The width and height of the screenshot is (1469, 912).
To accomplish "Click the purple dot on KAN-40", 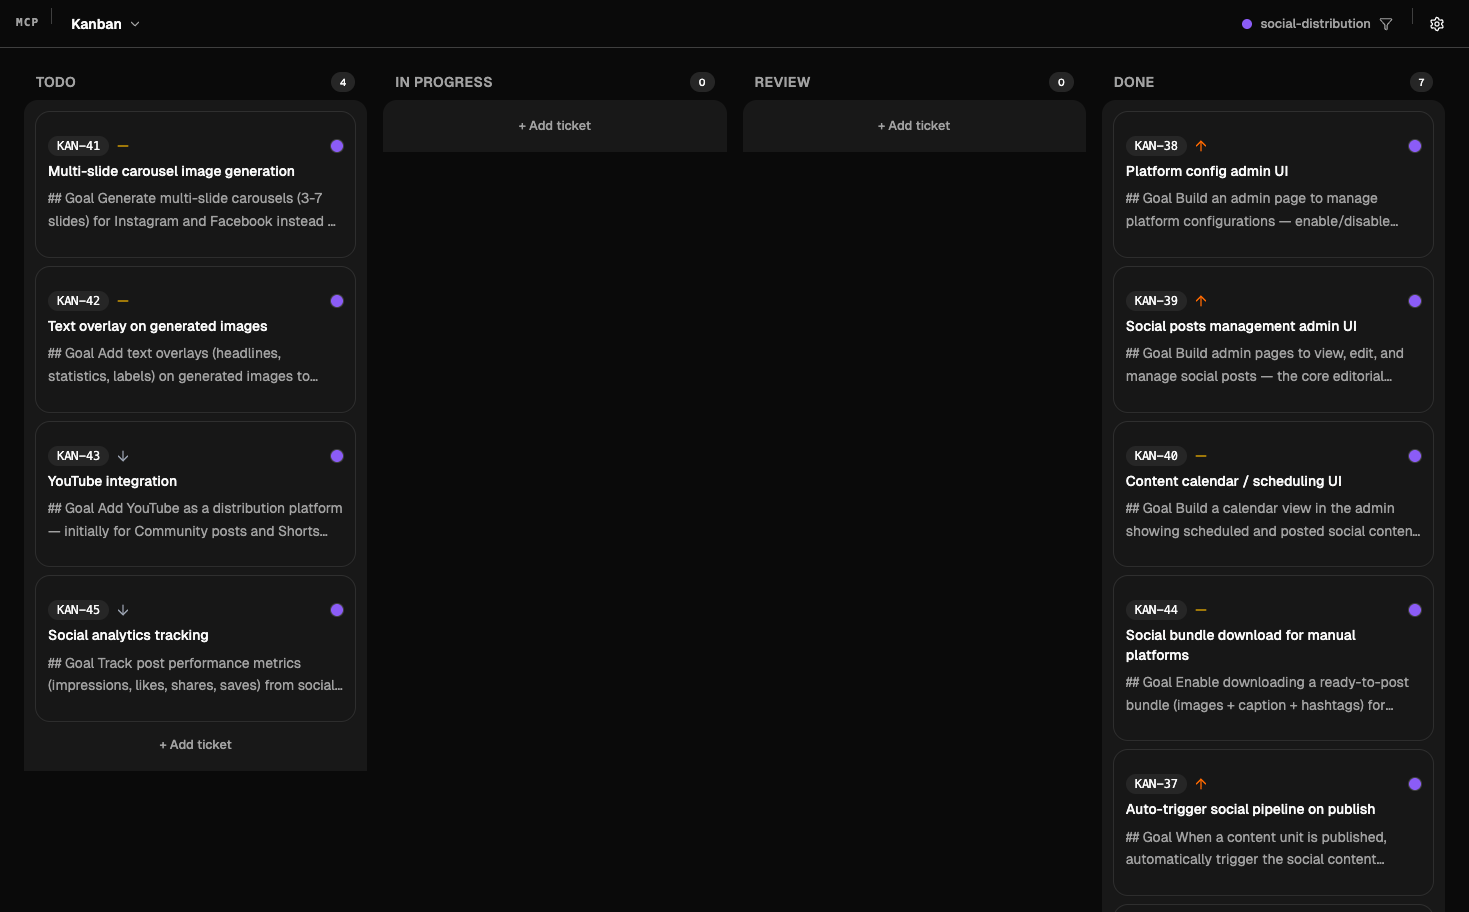I will (1415, 456).
